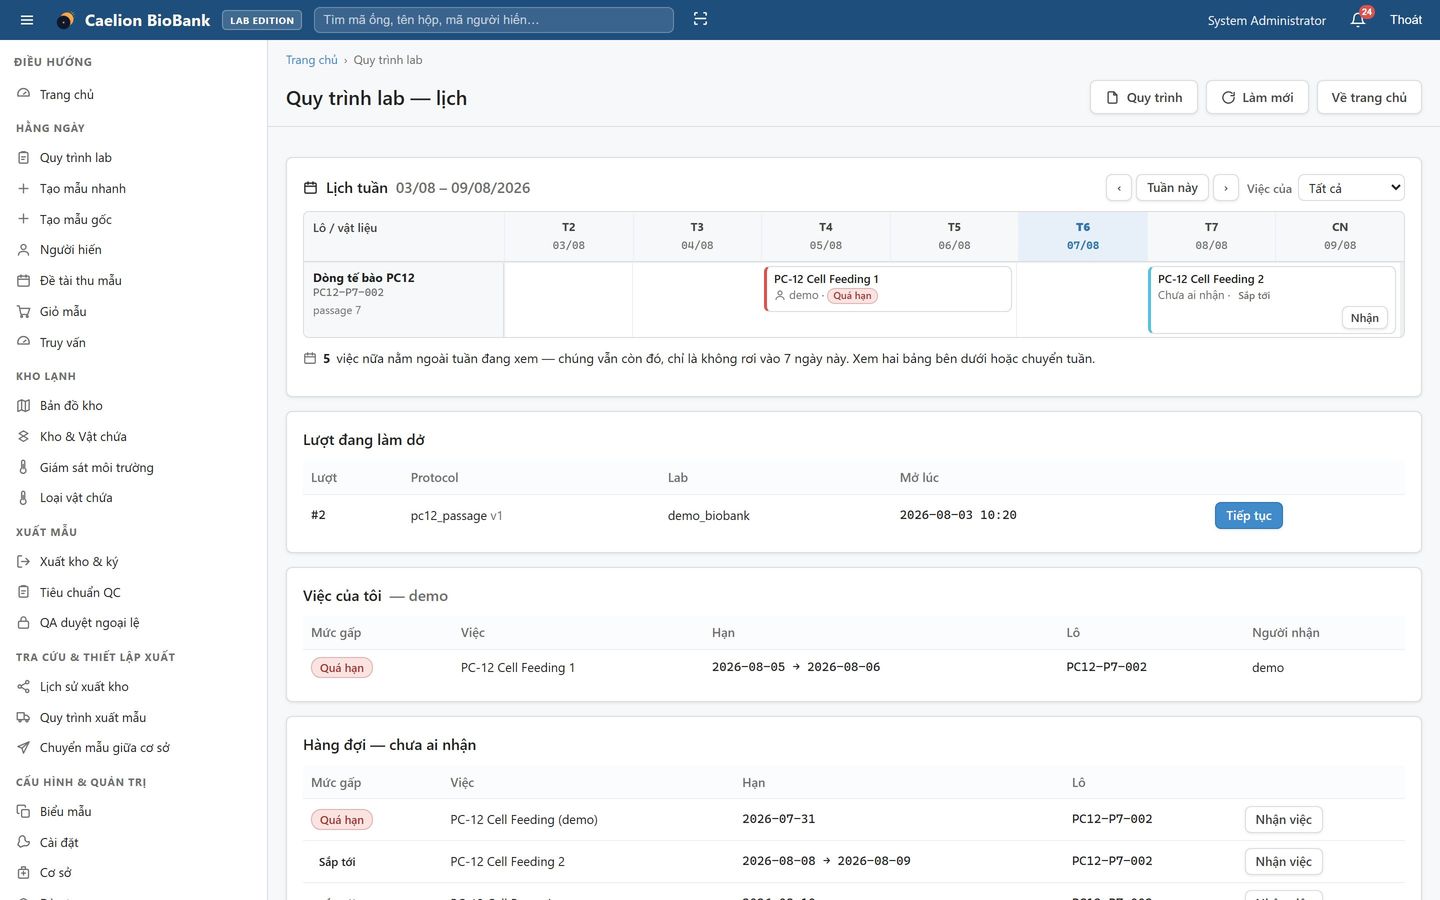Image resolution: width=1440 pixels, height=900 pixels.
Task: Toggle the hamburger navigation menu
Action: pyautogui.click(x=27, y=20)
